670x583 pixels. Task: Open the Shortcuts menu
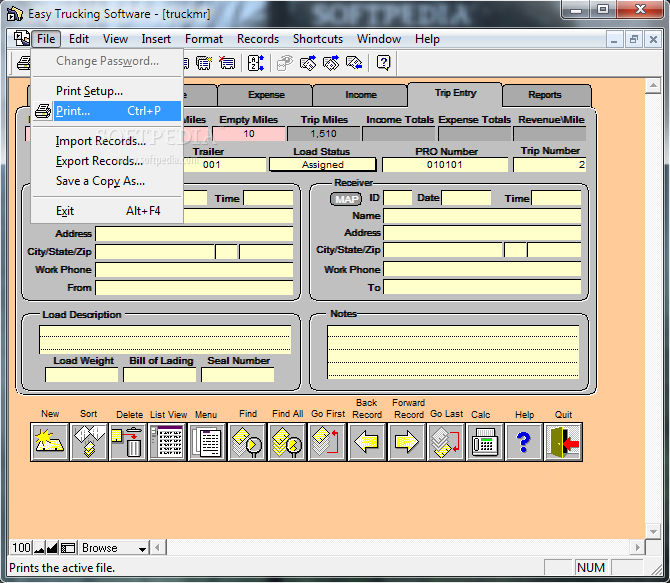pyautogui.click(x=317, y=39)
